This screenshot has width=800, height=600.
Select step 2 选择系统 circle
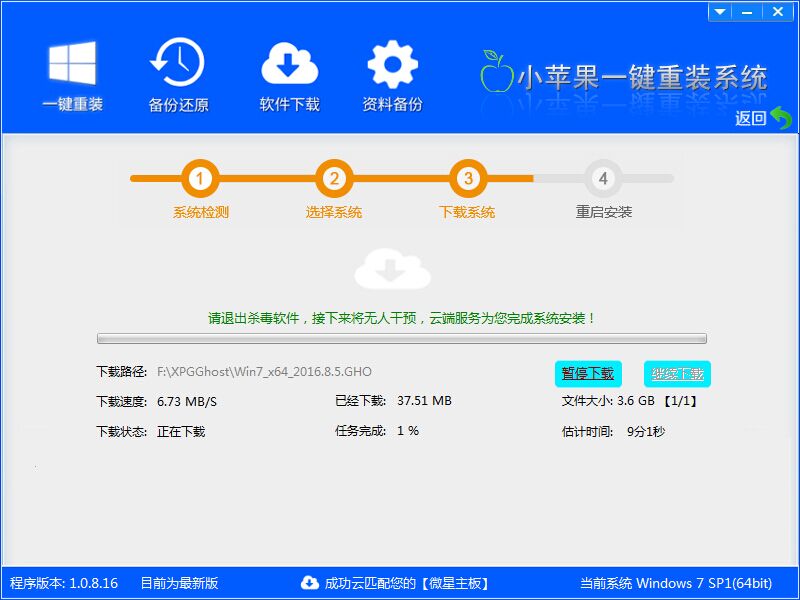click(x=334, y=179)
